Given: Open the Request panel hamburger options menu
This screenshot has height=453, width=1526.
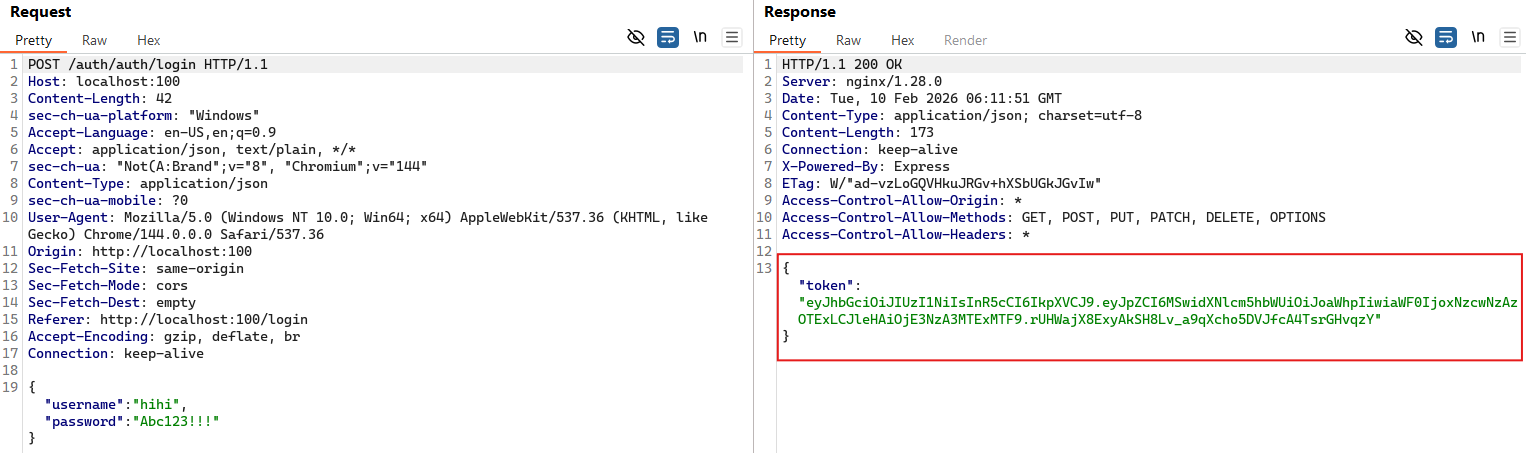Looking at the screenshot, I should pos(732,38).
